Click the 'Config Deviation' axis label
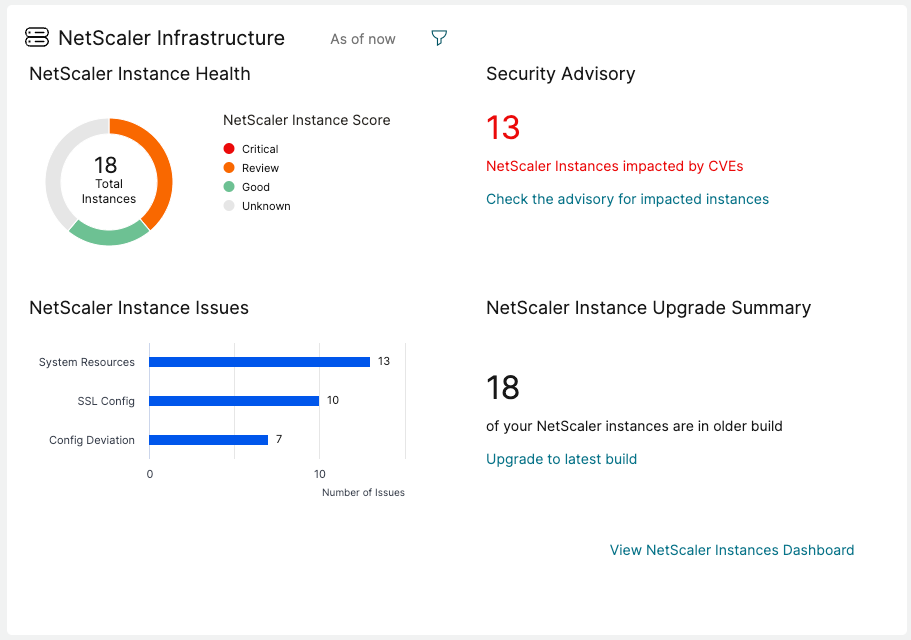 (92, 440)
